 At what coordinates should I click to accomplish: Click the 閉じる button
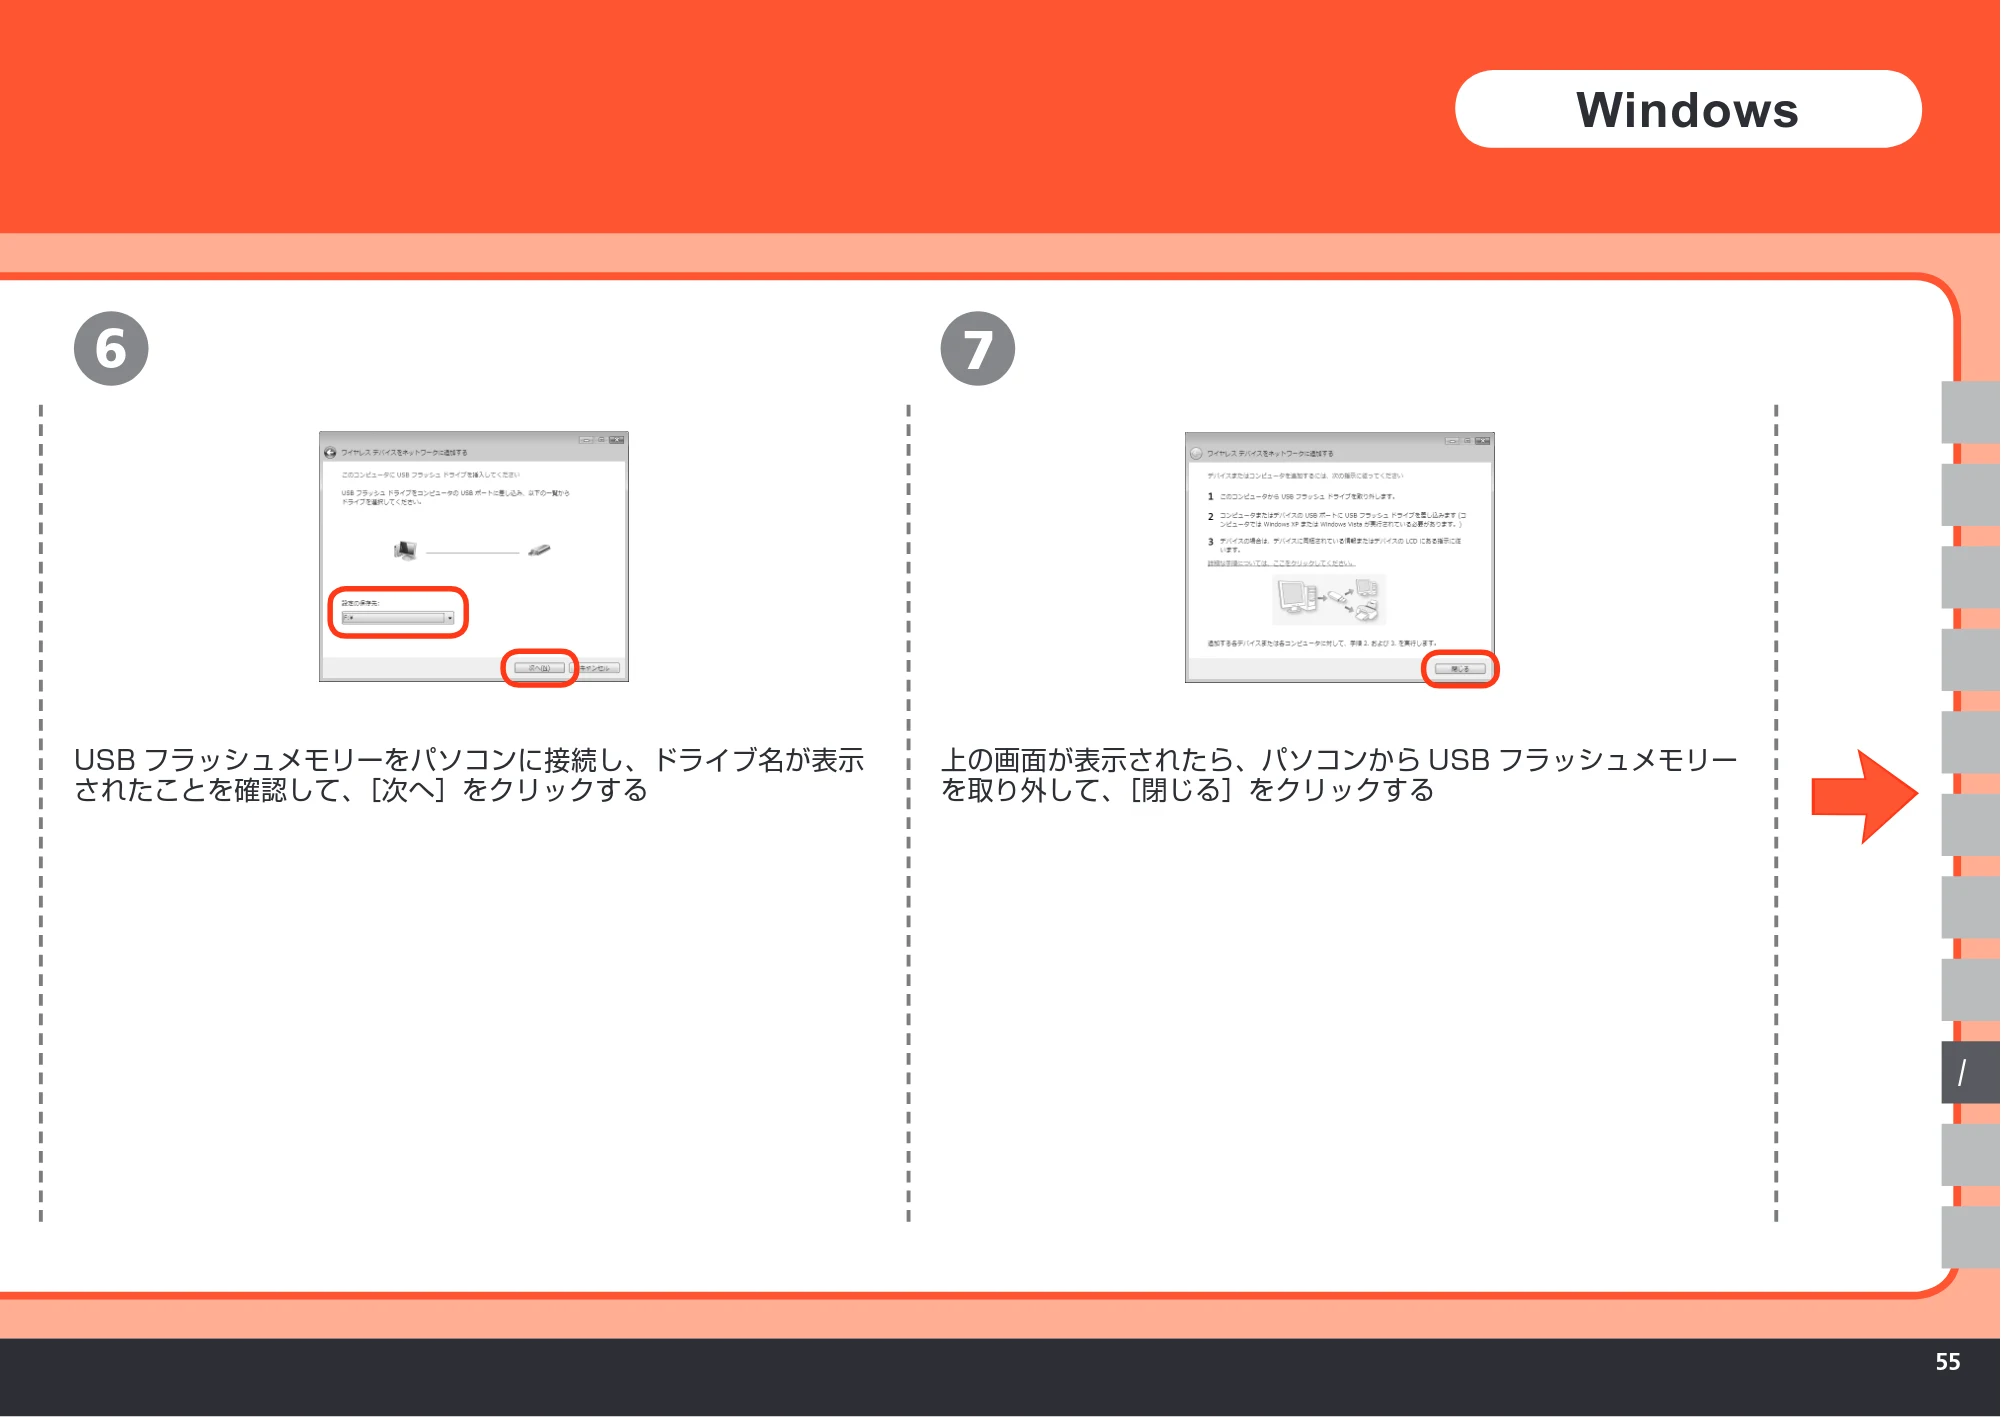[1460, 669]
